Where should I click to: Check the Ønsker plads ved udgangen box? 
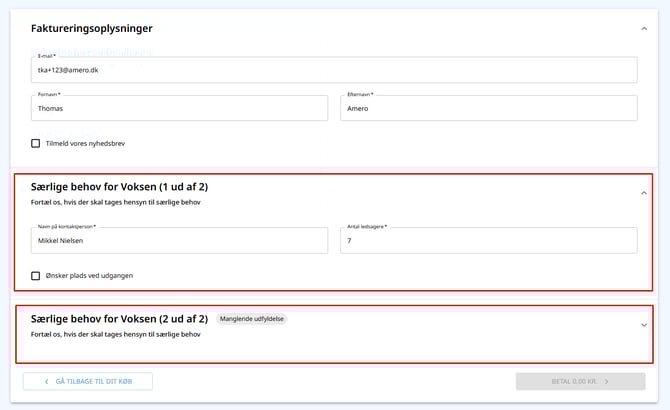[x=36, y=276]
